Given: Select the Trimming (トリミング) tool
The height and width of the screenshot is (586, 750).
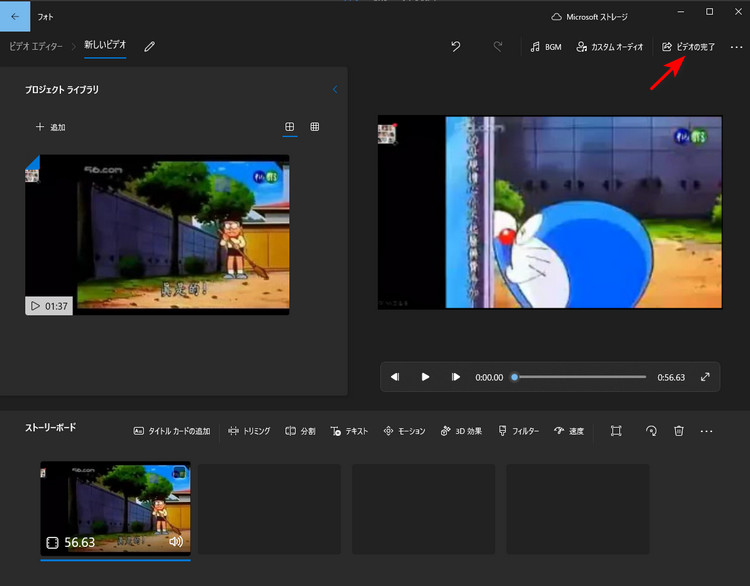Looking at the screenshot, I should pos(249,431).
